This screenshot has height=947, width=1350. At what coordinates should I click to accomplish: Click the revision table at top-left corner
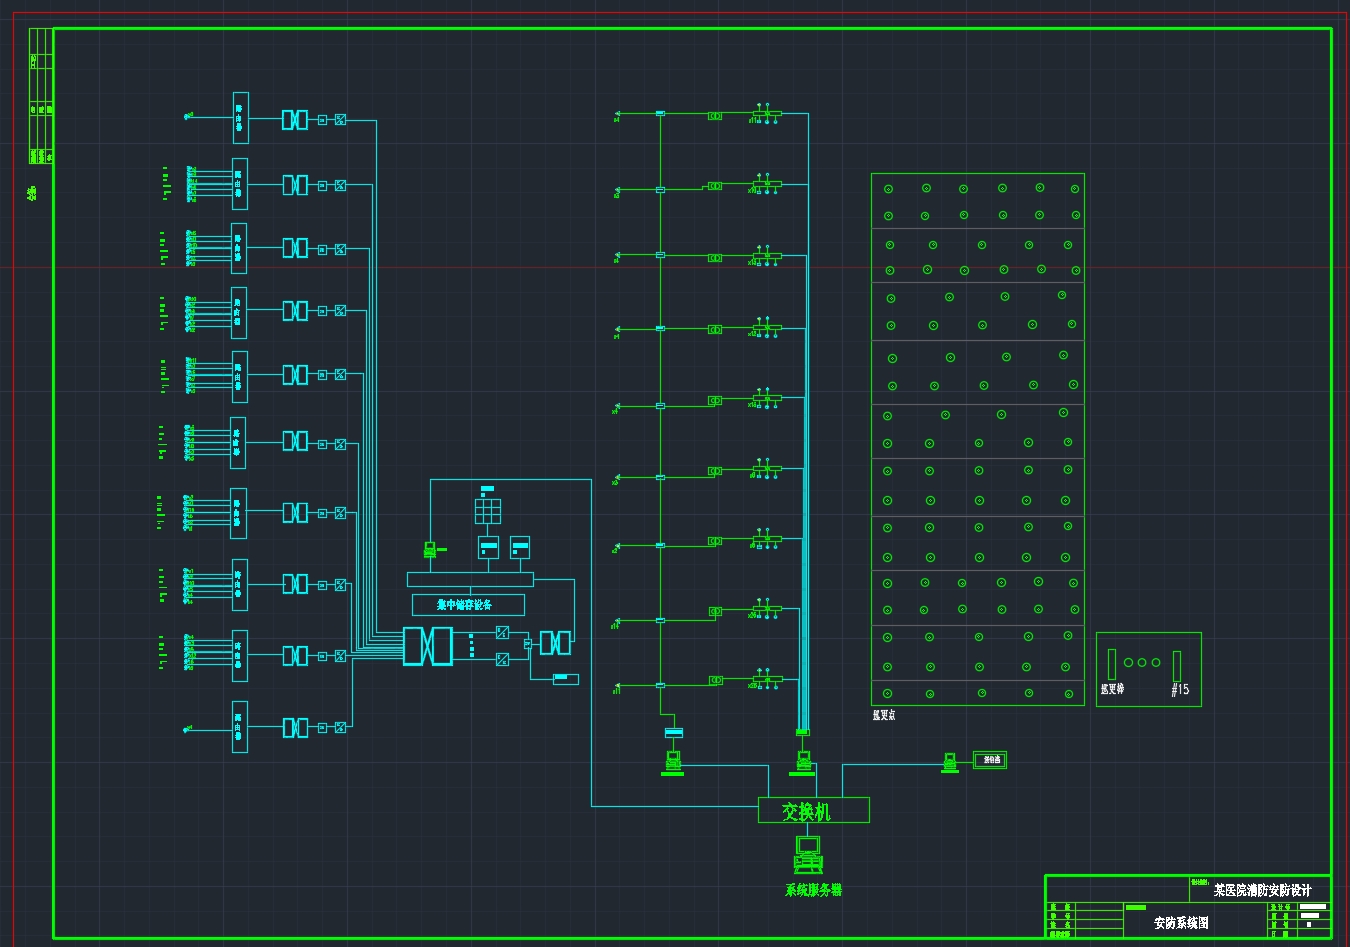[41, 95]
